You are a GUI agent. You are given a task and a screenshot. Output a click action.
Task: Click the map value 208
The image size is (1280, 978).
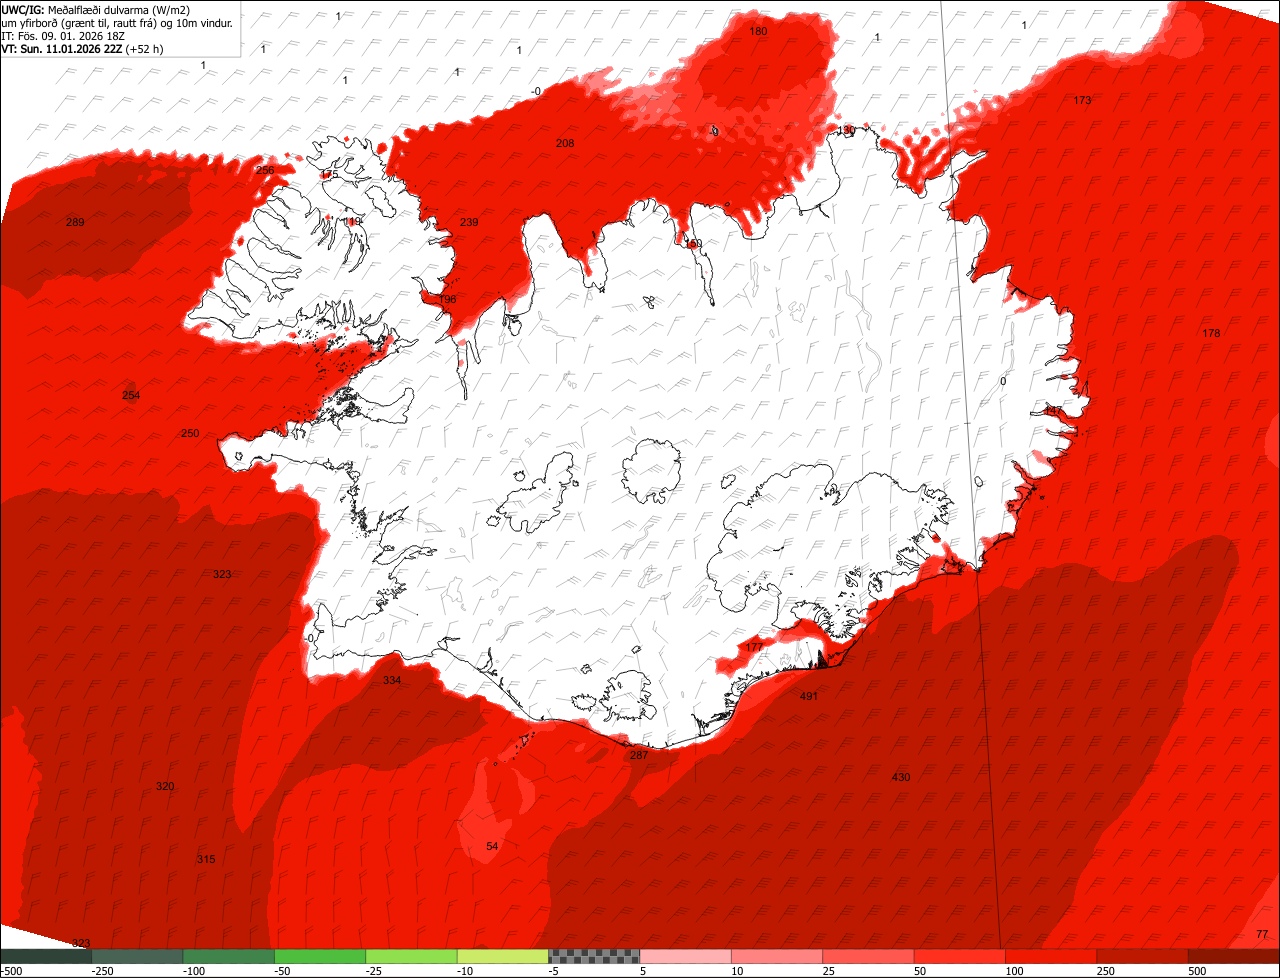(x=565, y=144)
